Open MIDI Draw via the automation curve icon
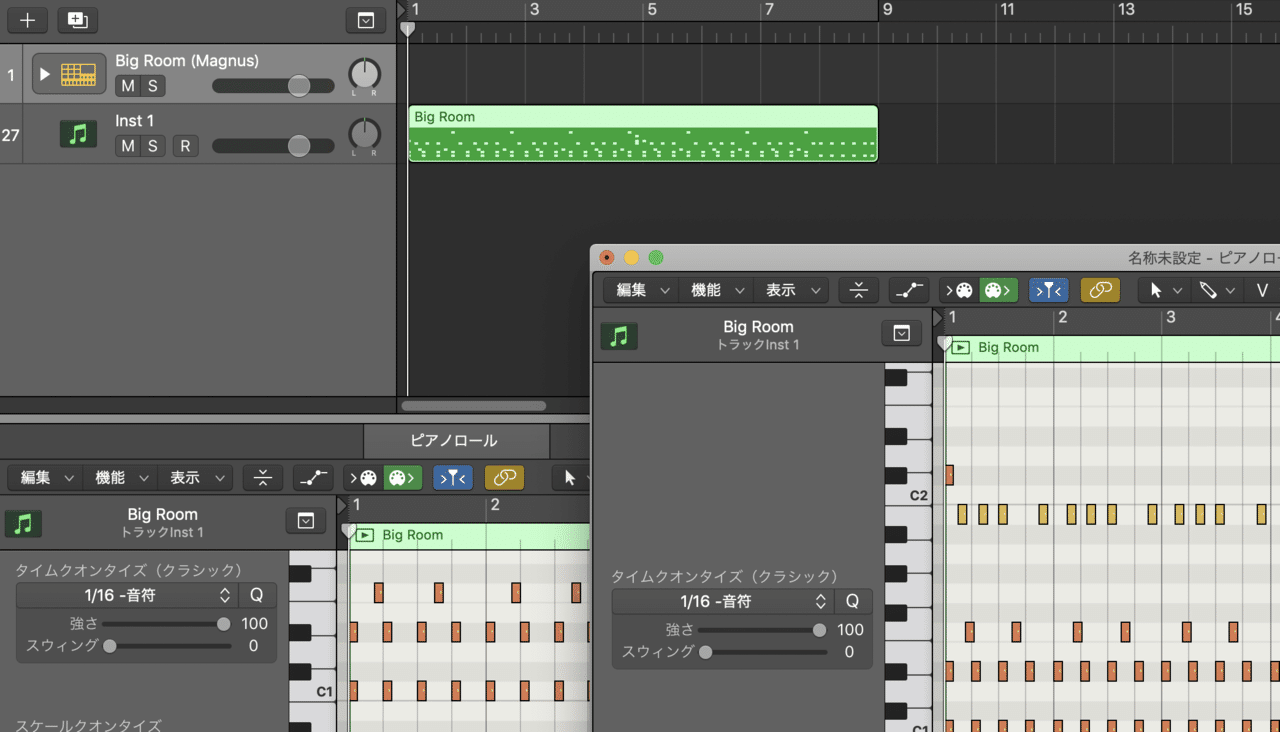Screen dimensions: 1280x732 tap(908, 290)
